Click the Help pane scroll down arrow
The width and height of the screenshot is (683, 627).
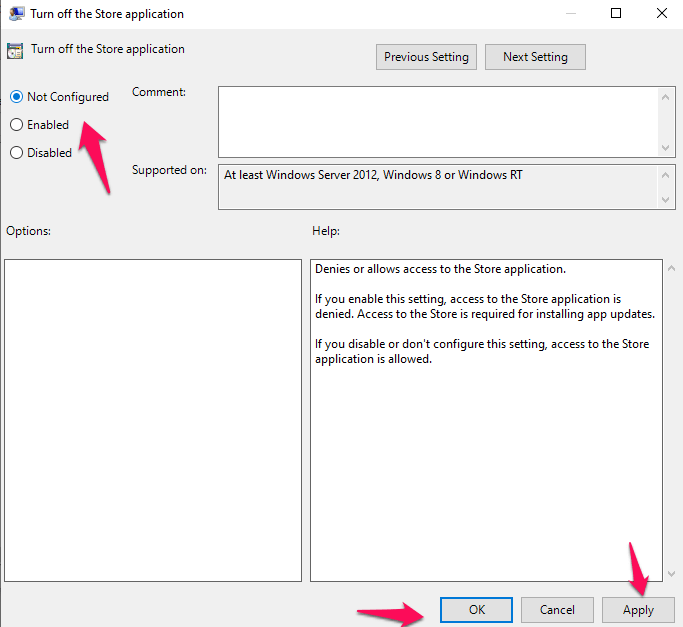671,574
